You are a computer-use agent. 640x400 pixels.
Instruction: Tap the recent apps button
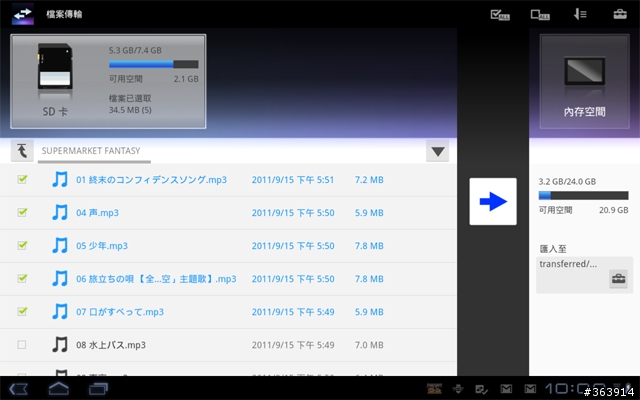pos(98,389)
